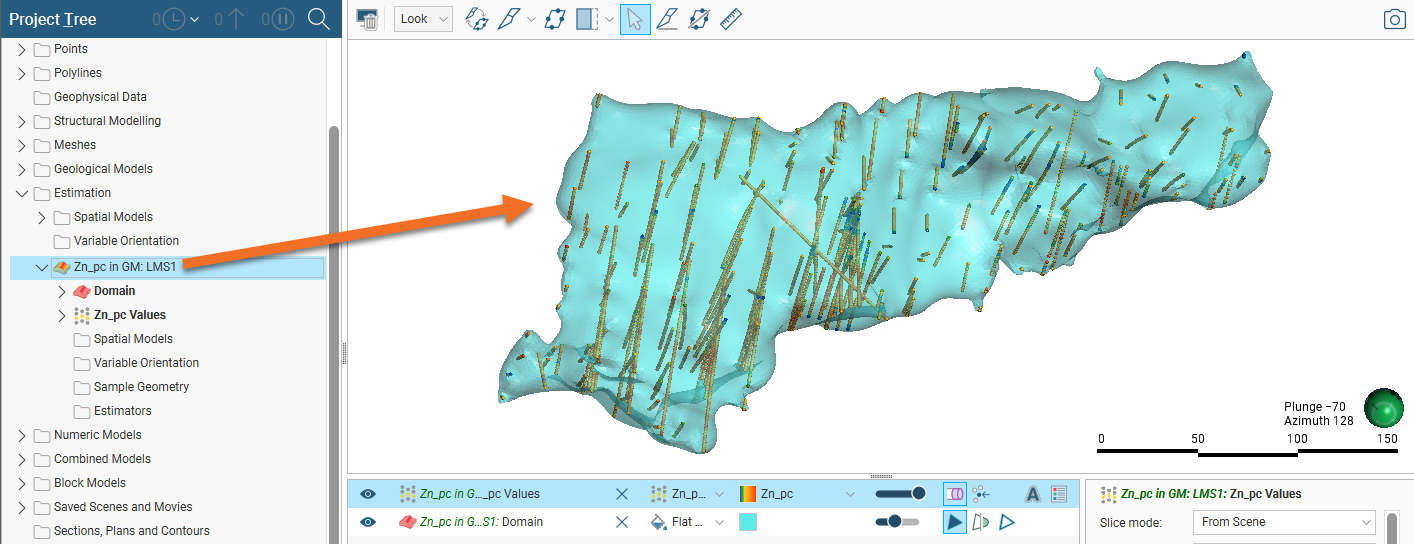This screenshot has width=1414, height=544.
Task: Click the show legend icon for Zn_pc Values
Action: click(x=1060, y=494)
